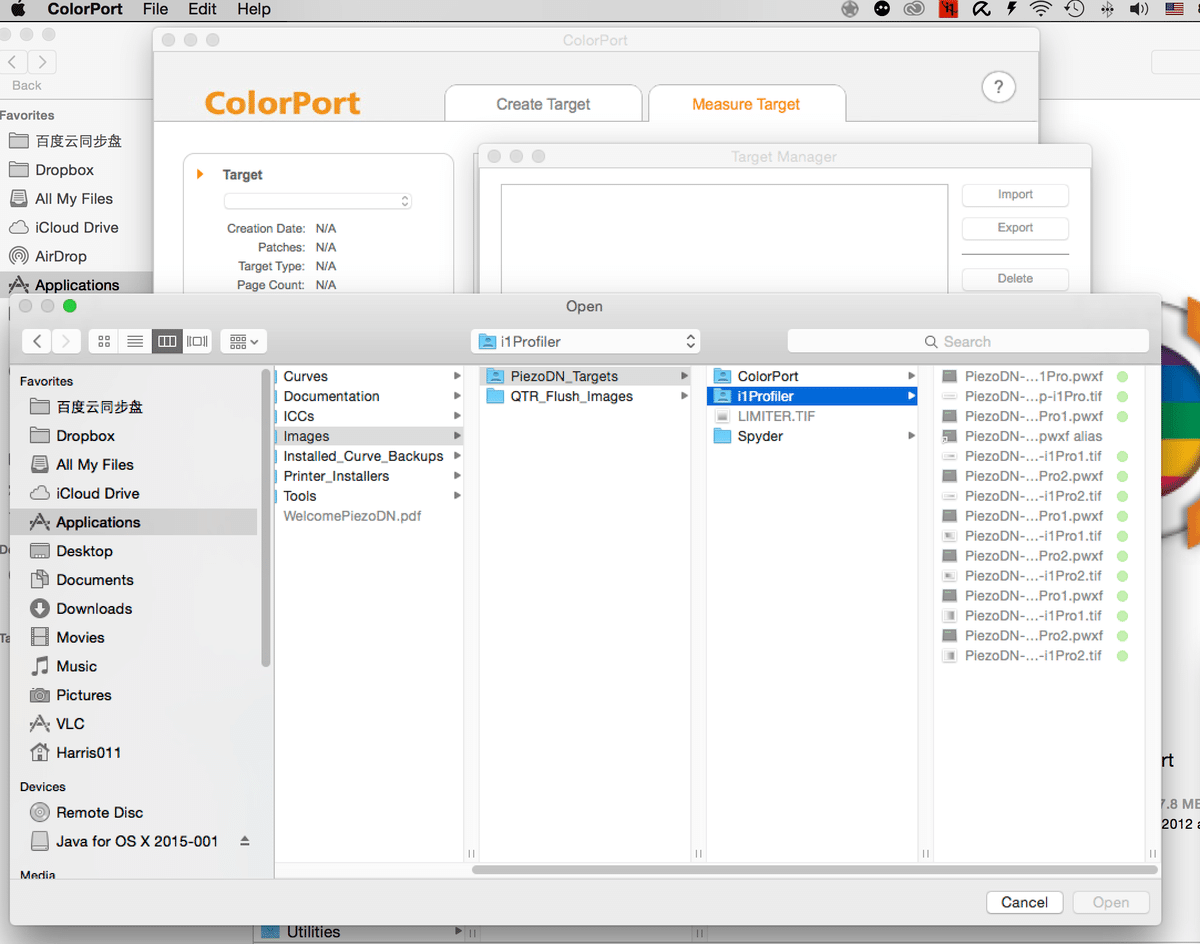Click the Cancel button
Viewport: 1200px width, 944px height.
point(1024,902)
